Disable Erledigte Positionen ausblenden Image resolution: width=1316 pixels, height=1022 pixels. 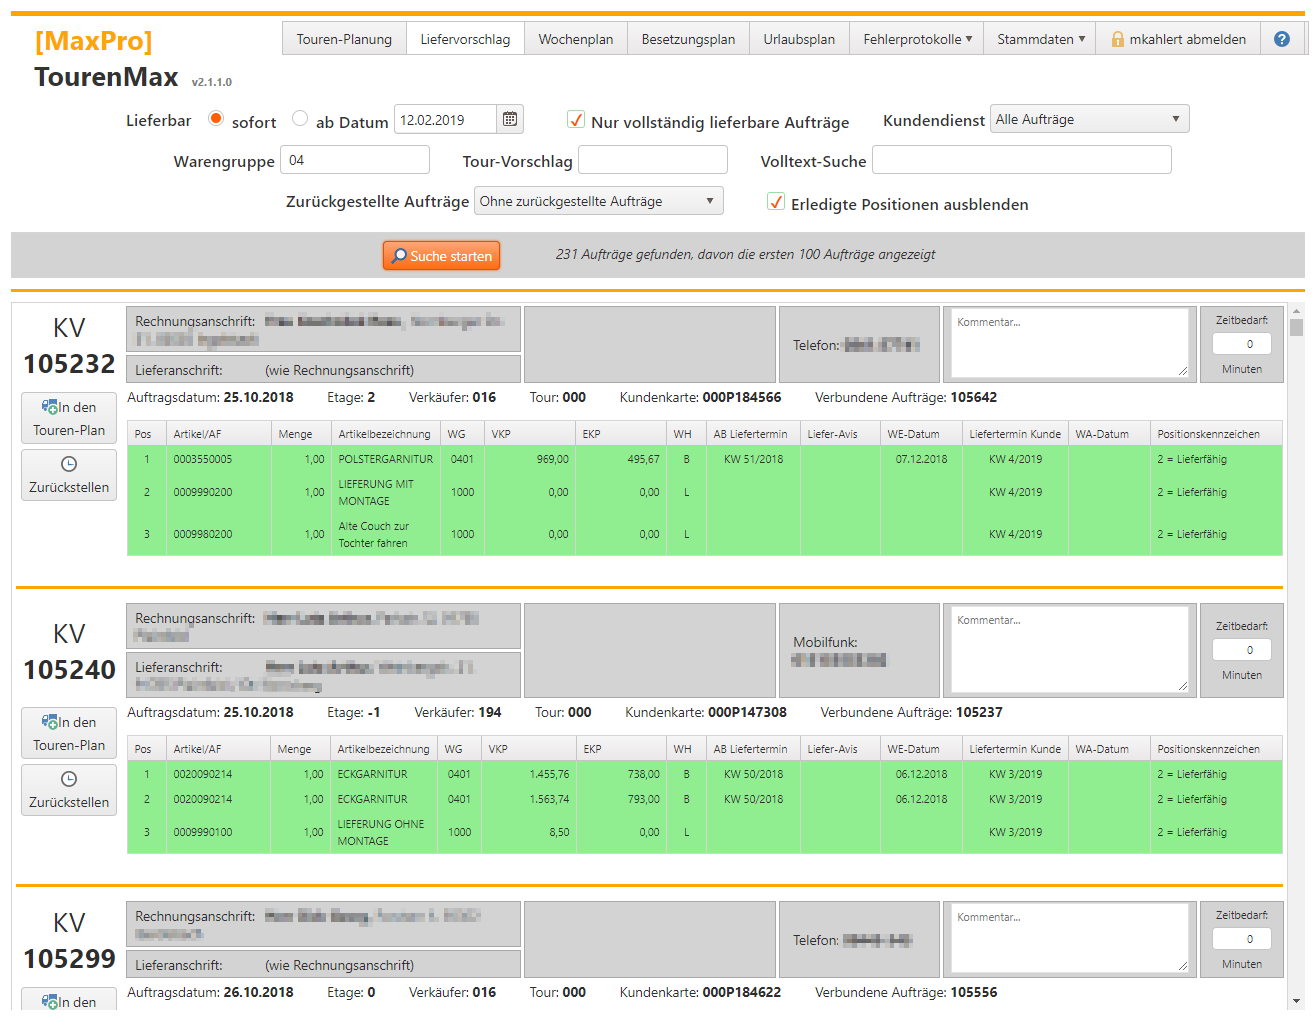(776, 201)
